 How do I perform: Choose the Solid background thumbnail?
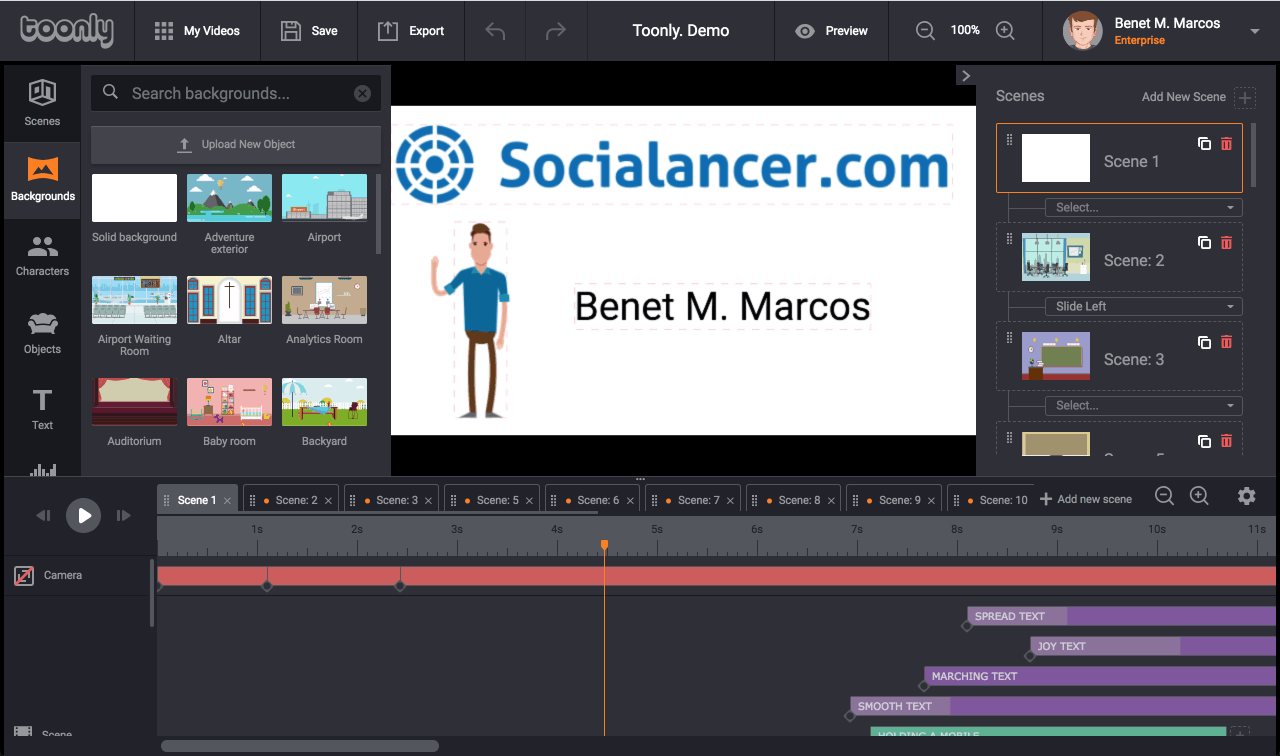[x=134, y=198]
